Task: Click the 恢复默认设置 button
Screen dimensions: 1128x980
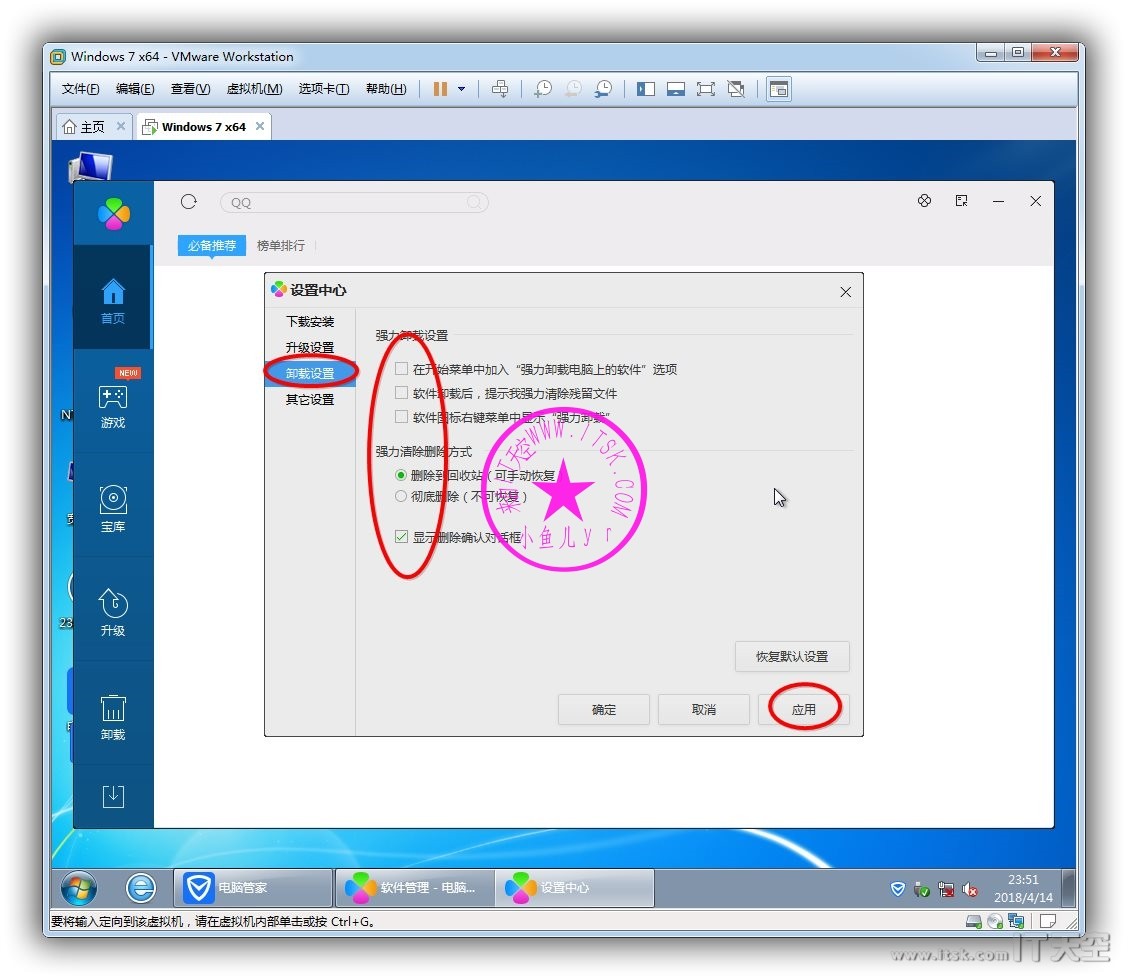Action: click(792, 657)
